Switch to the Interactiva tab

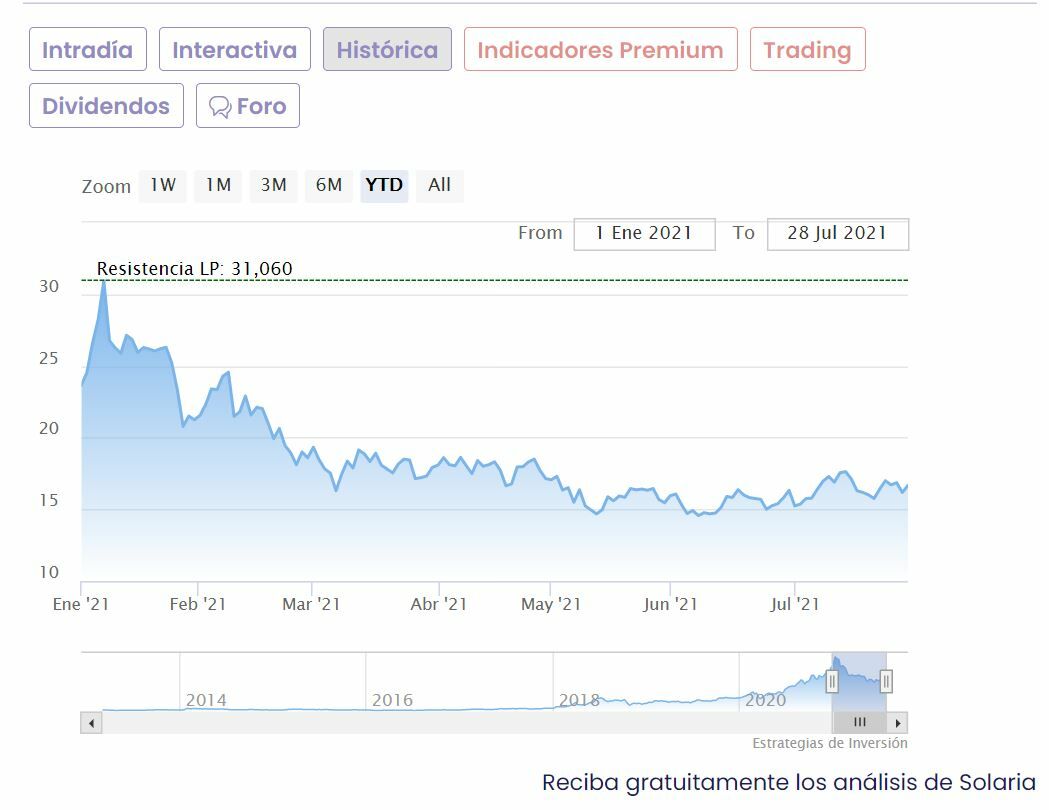tap(235, 50)
